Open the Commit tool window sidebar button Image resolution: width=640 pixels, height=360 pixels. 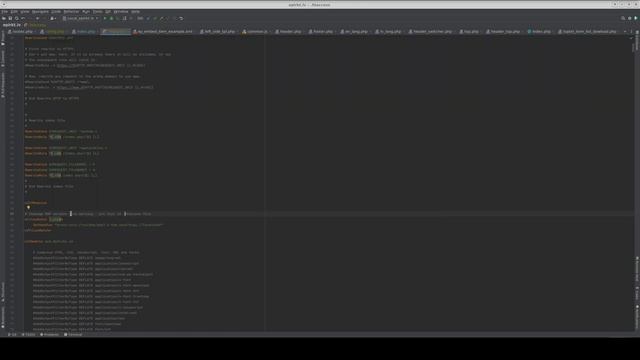click(x=3, y=58)
